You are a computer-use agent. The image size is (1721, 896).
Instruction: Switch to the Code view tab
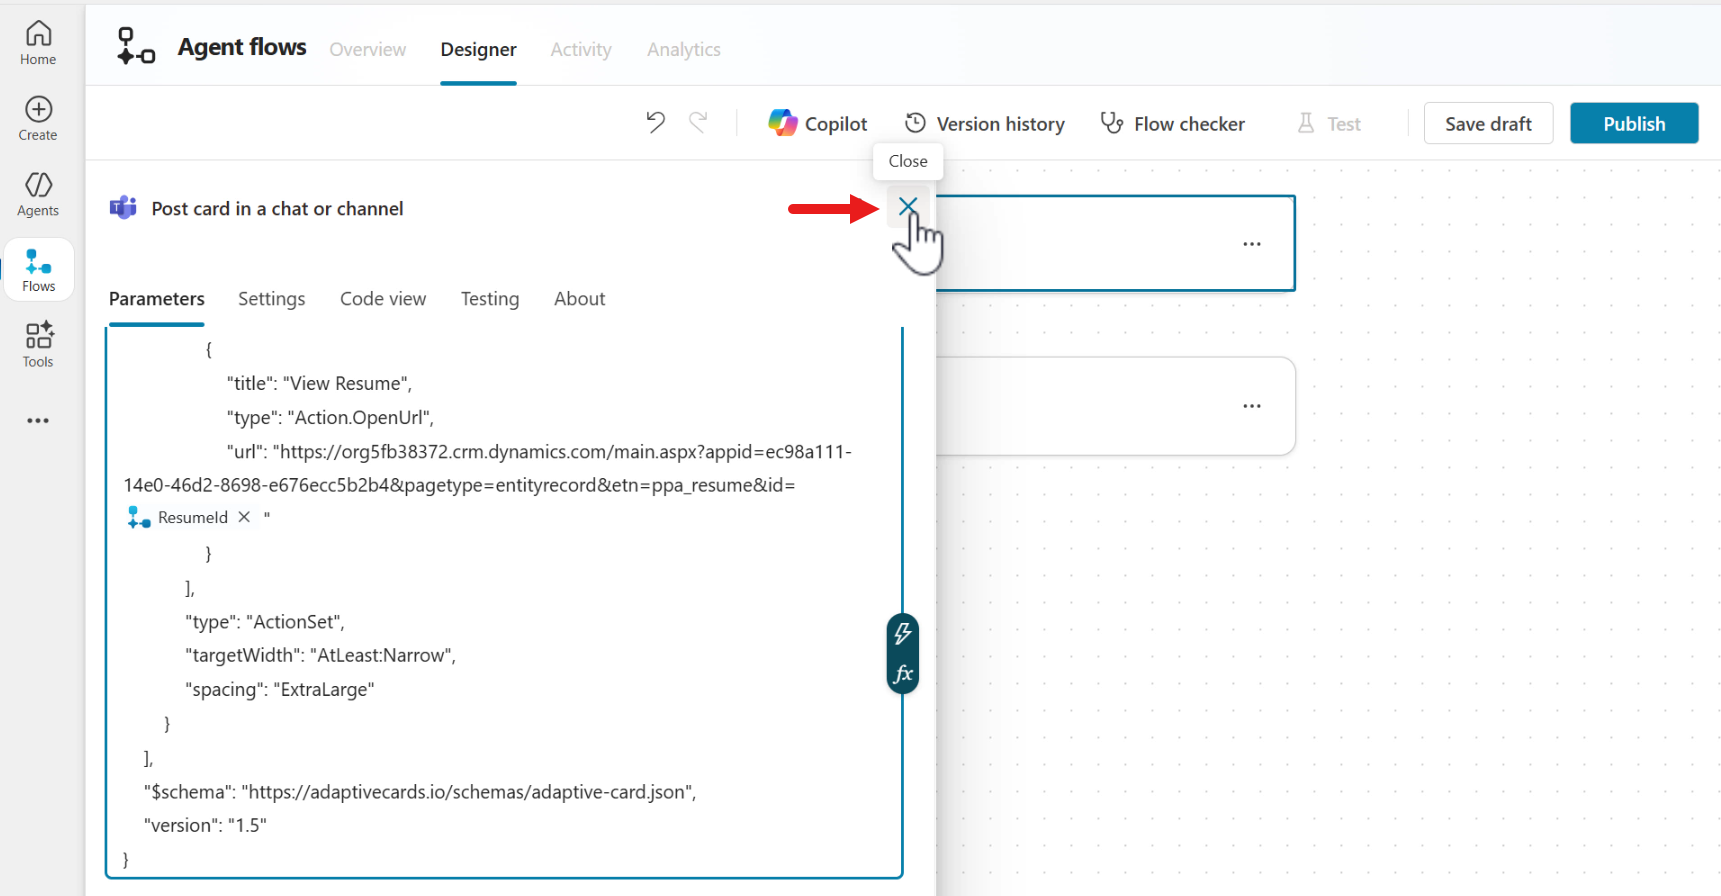click(x=383, y=299)
